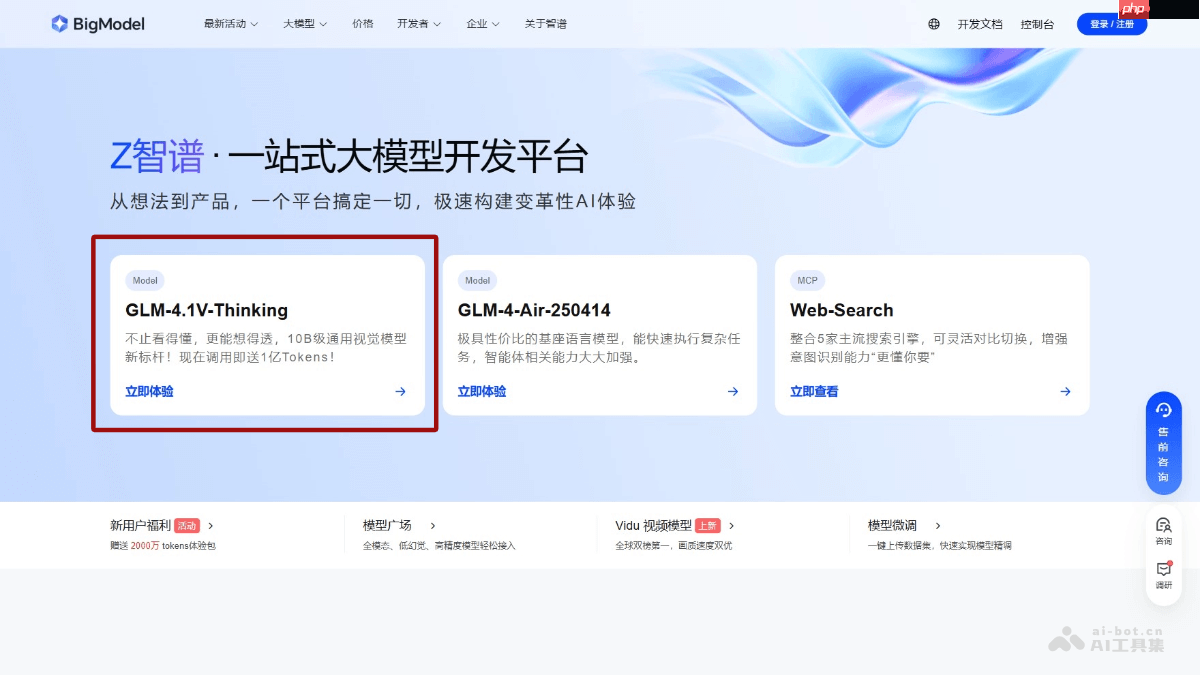The width and height of the screenshot is (1200, 675).
Task: Click the Web-Search card title
Action: pyautogui.click(x=842, y=310)
